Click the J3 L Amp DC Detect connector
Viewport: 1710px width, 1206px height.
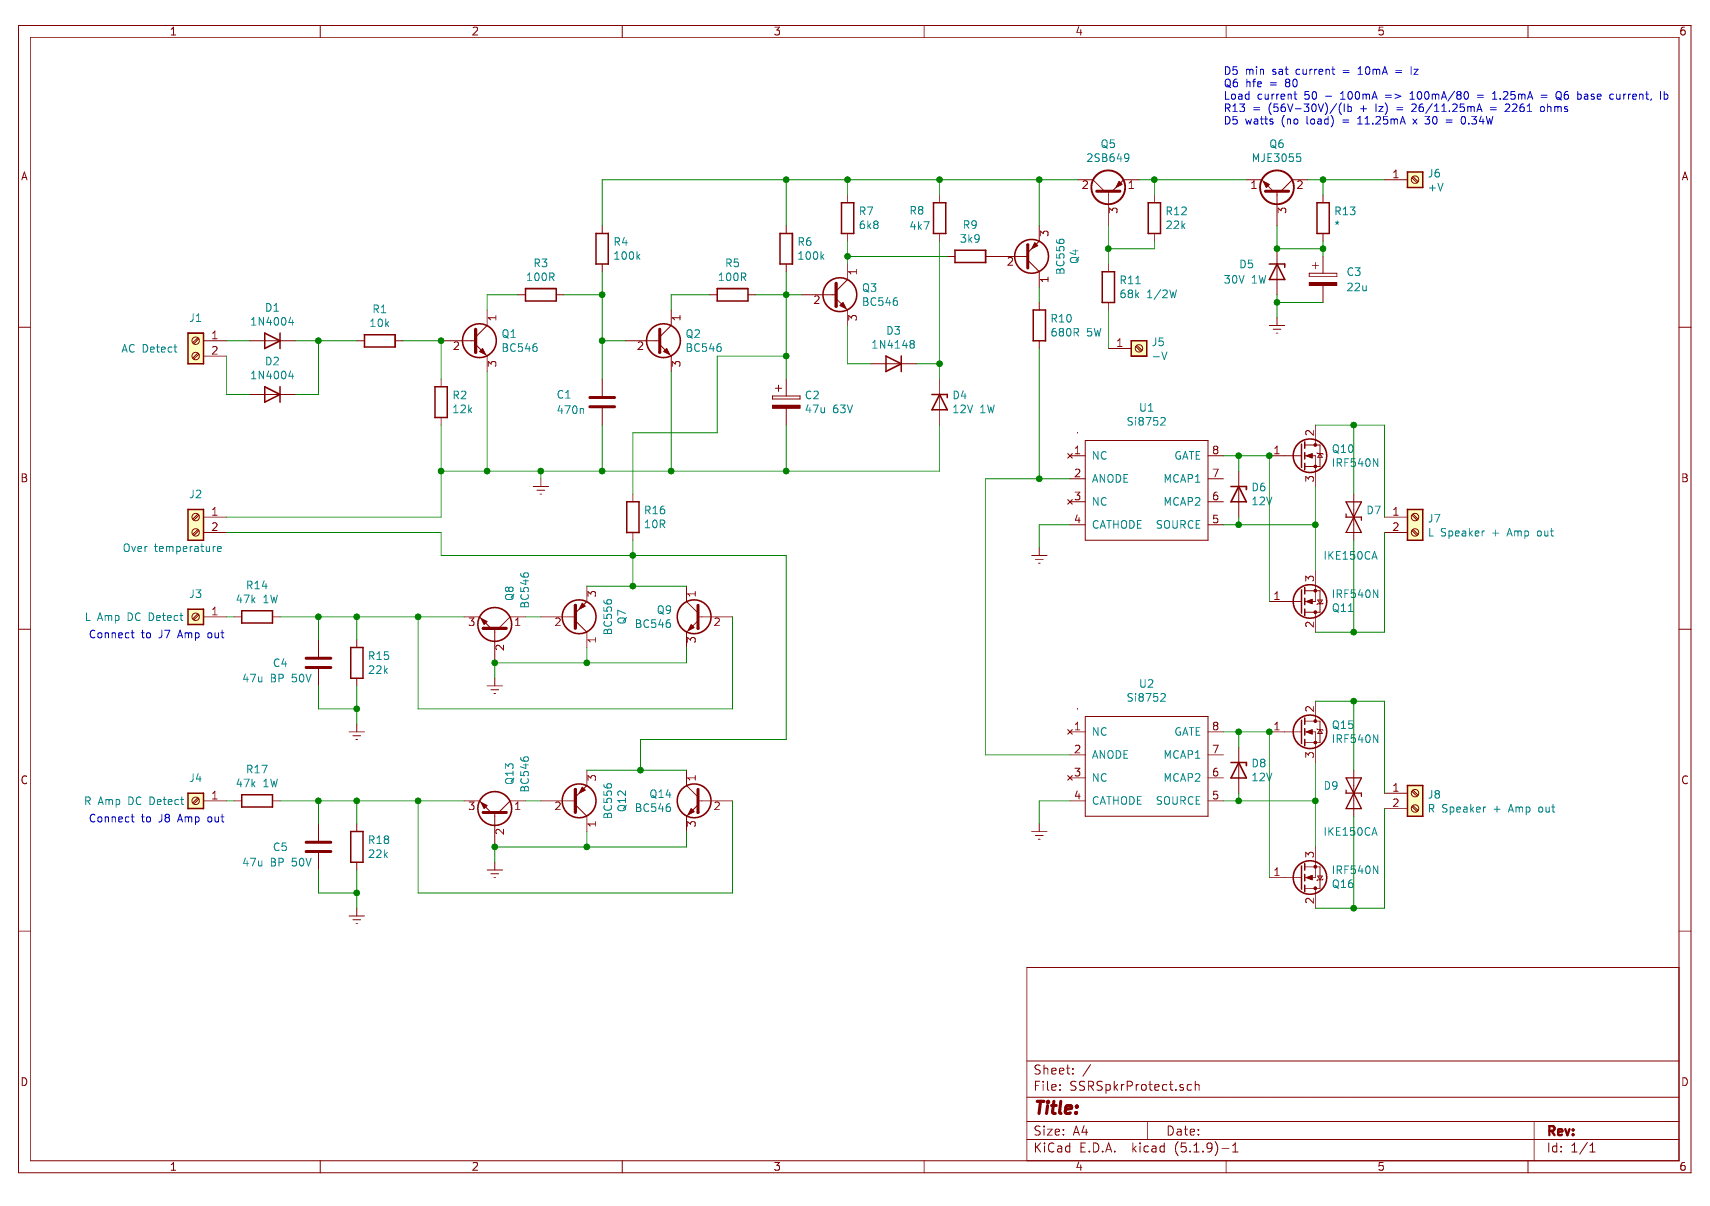pos(196,617)
